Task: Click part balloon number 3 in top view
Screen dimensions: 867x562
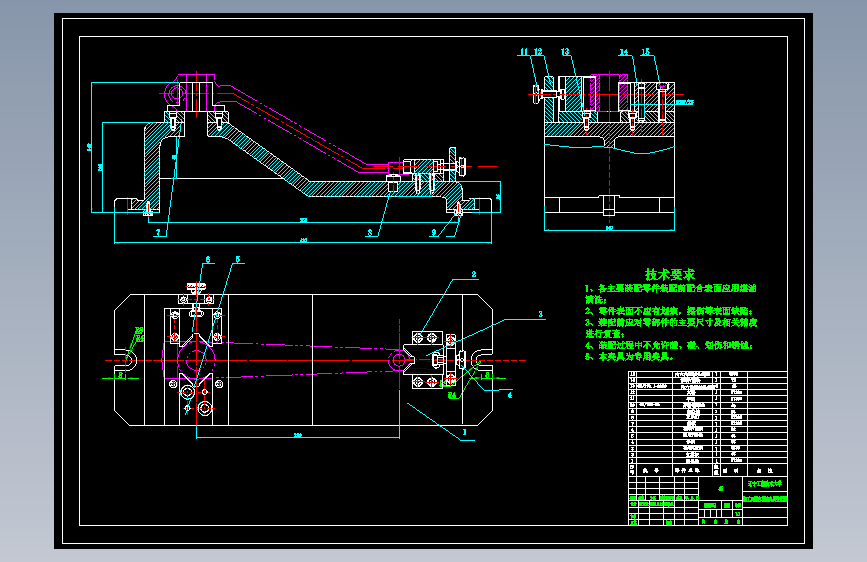Action: tap(541, 314)
